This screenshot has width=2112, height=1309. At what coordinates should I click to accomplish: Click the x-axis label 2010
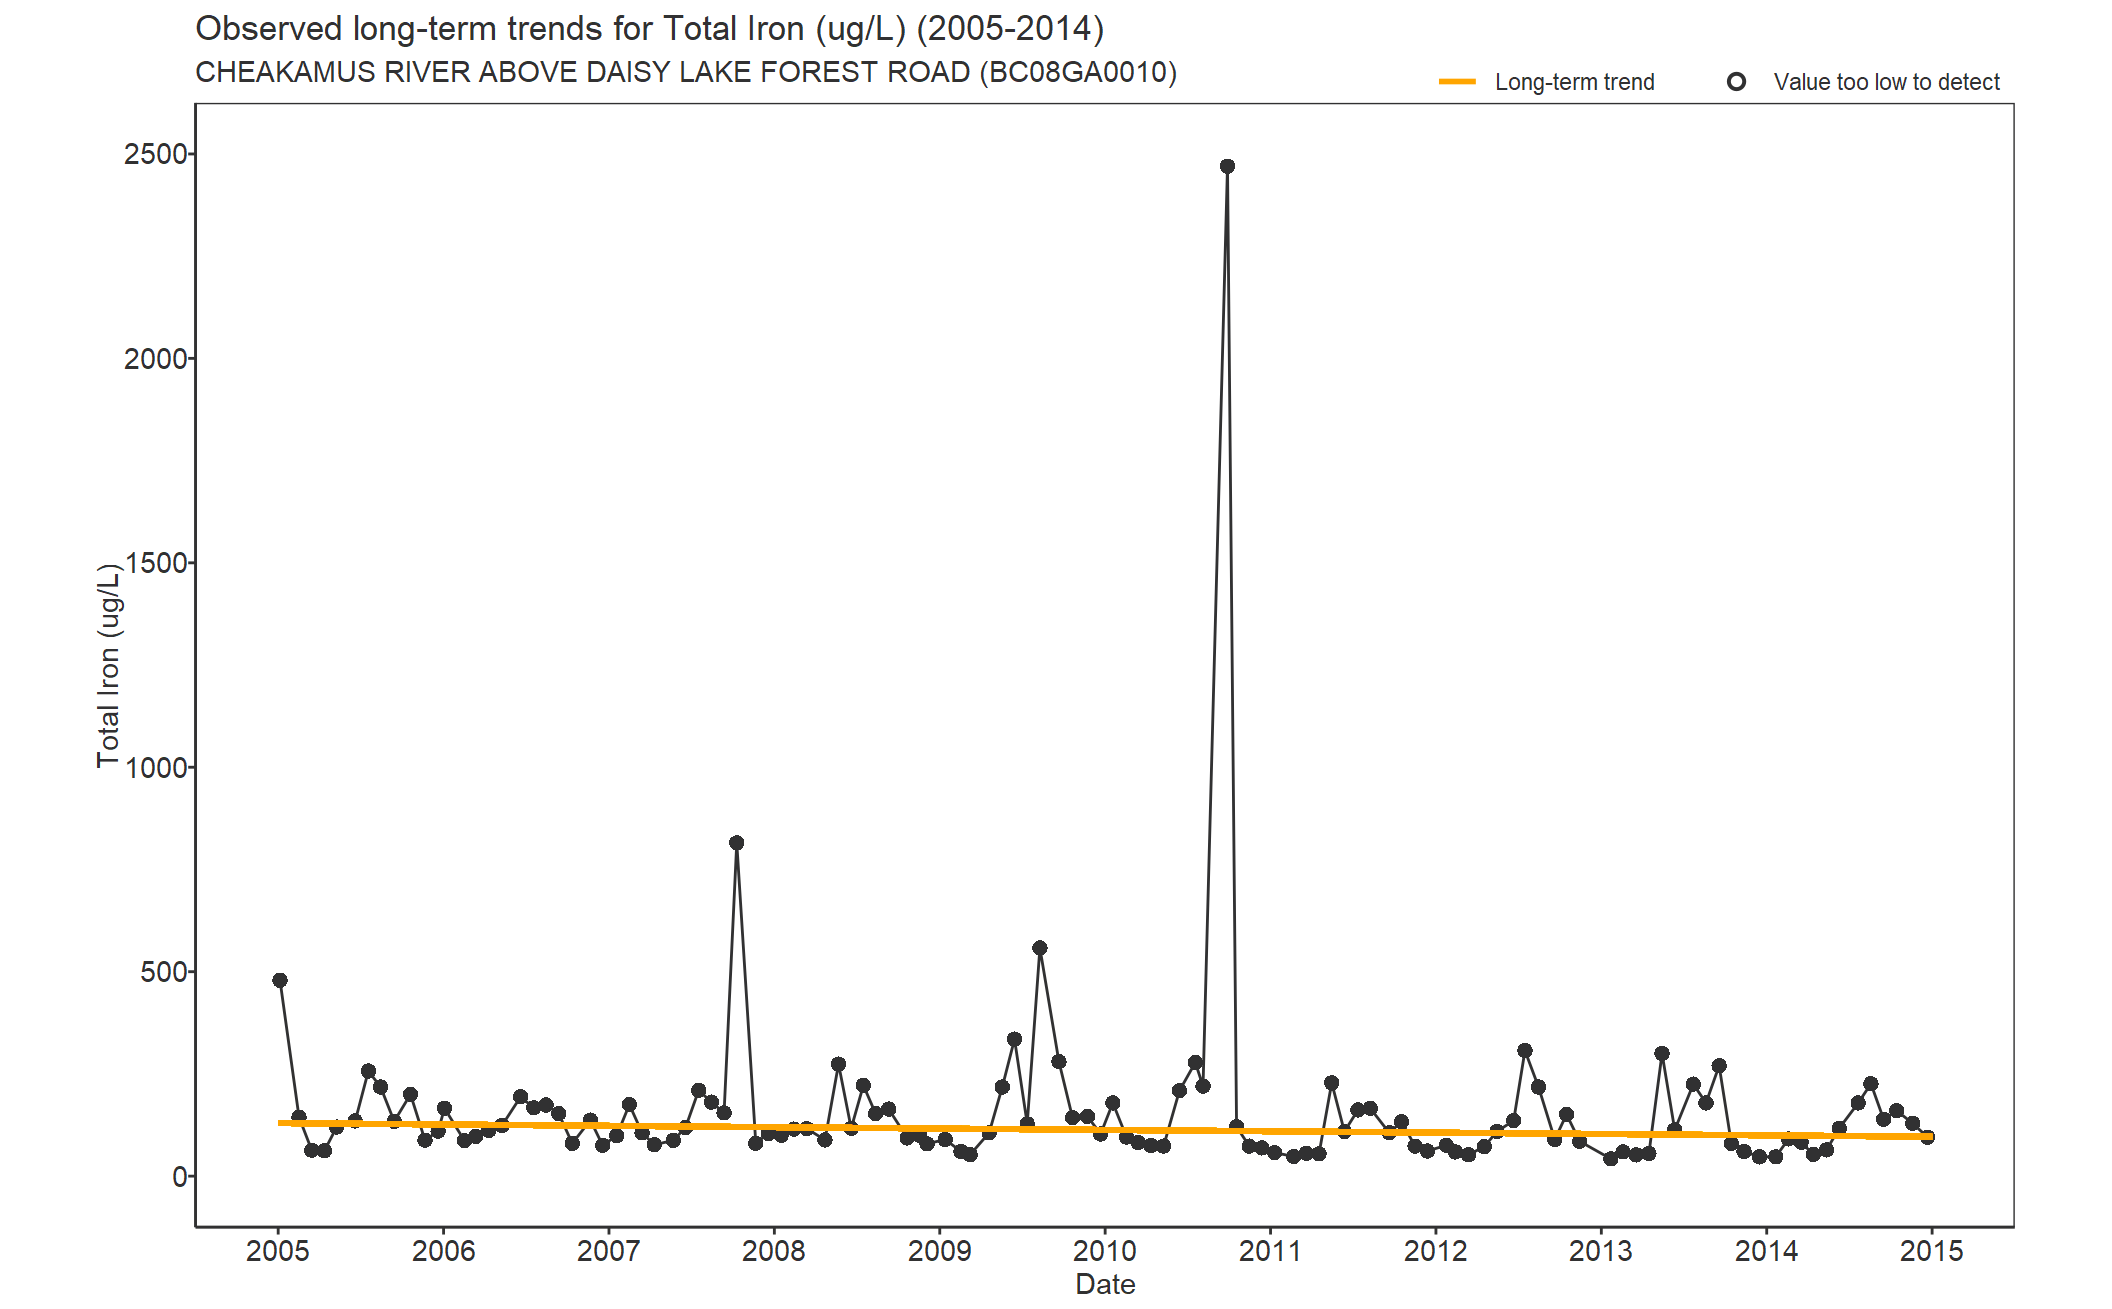click(x=1105, y=1251)
